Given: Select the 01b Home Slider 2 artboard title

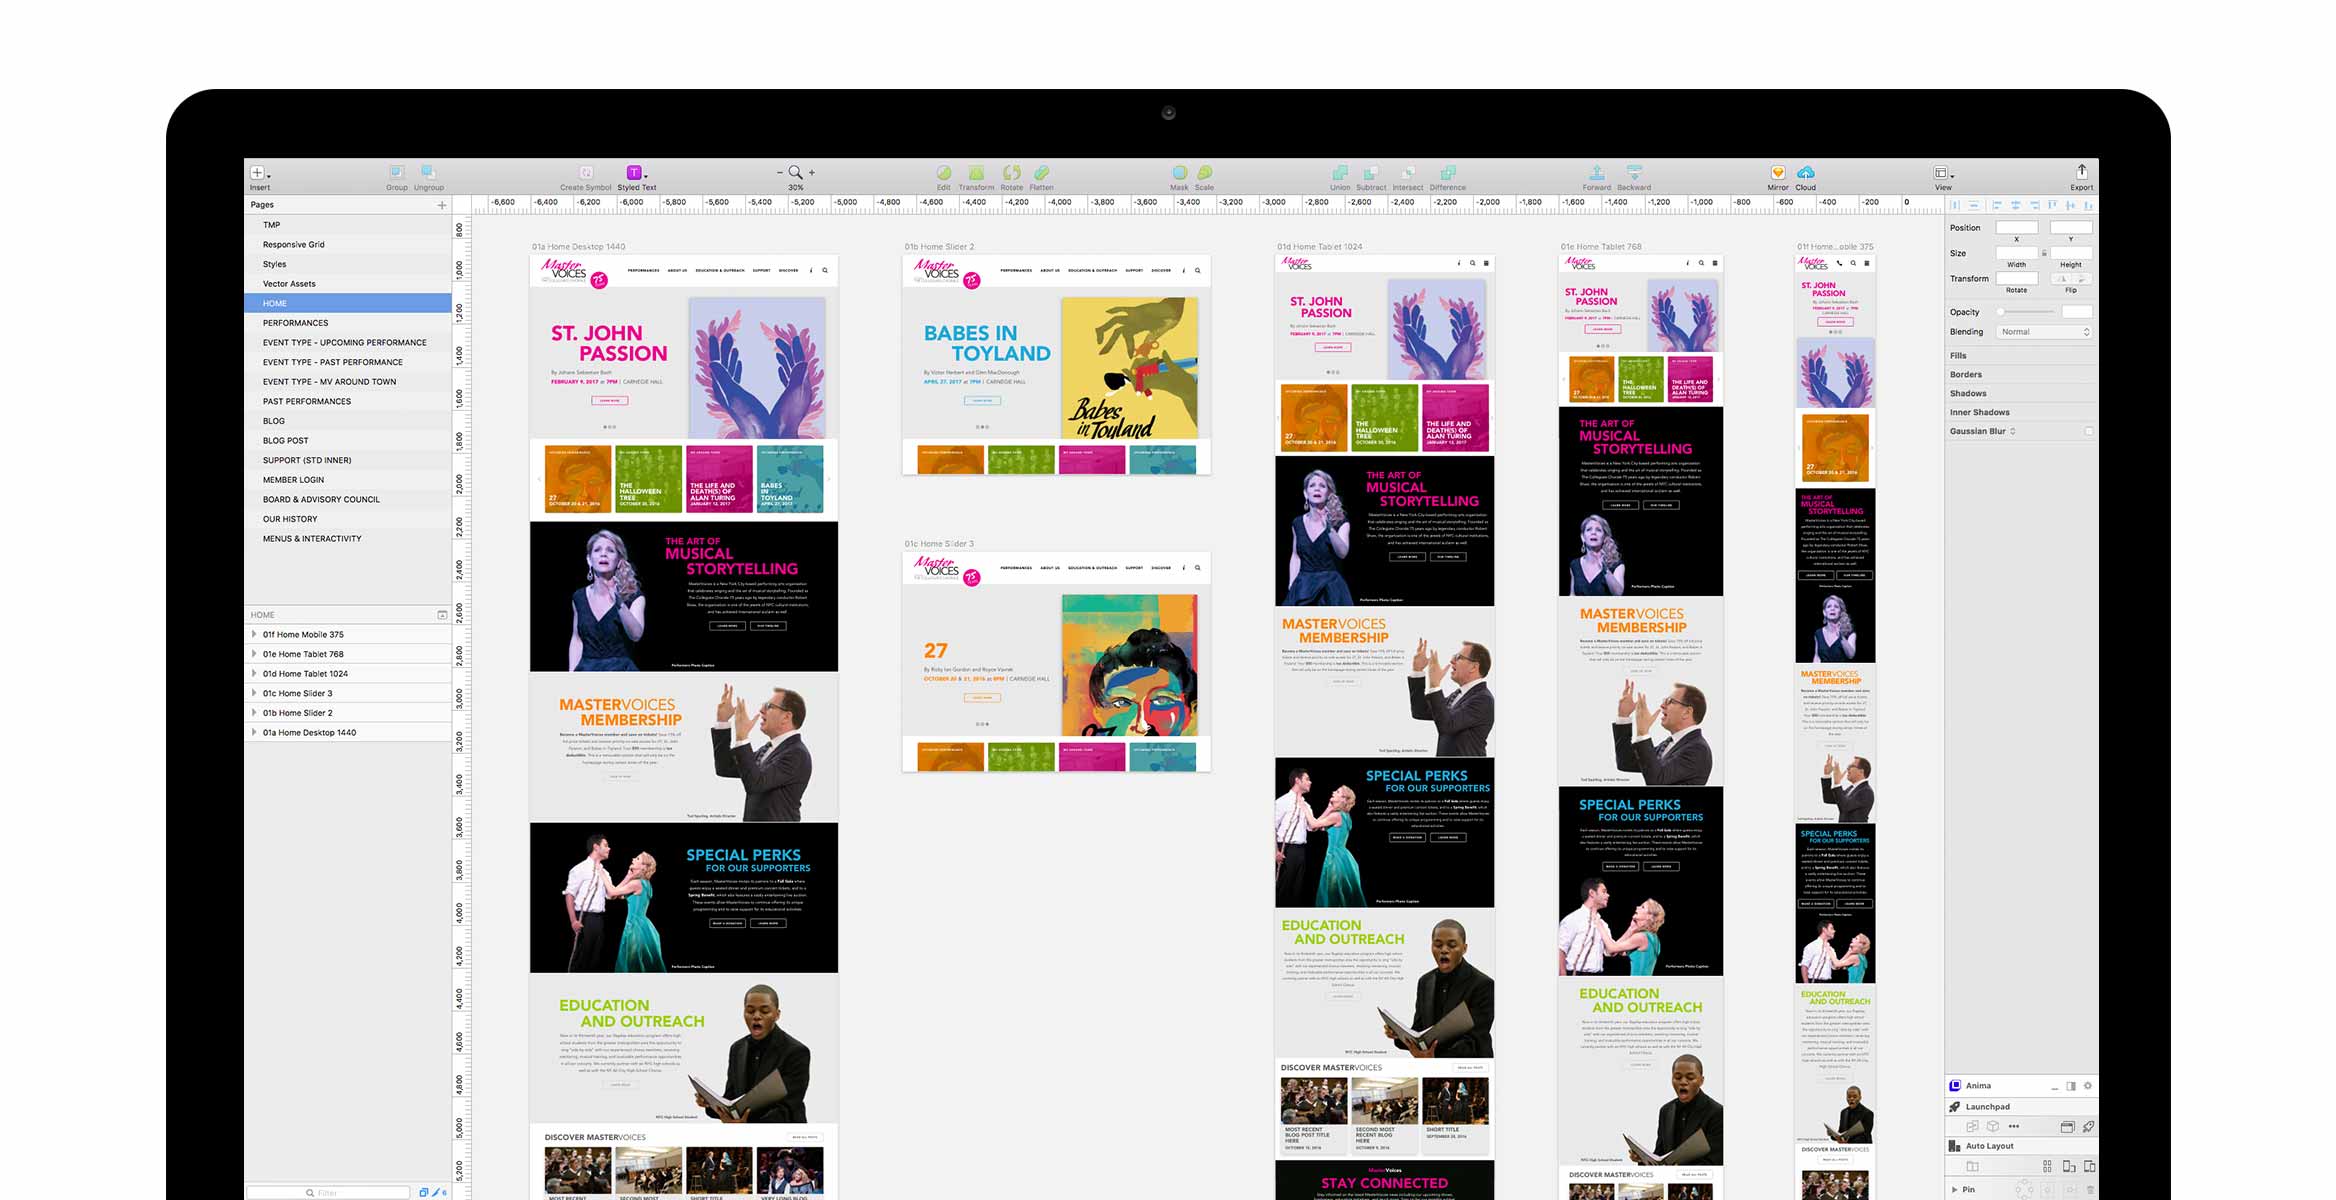Looking at the screenshot, I should point(939,247).
